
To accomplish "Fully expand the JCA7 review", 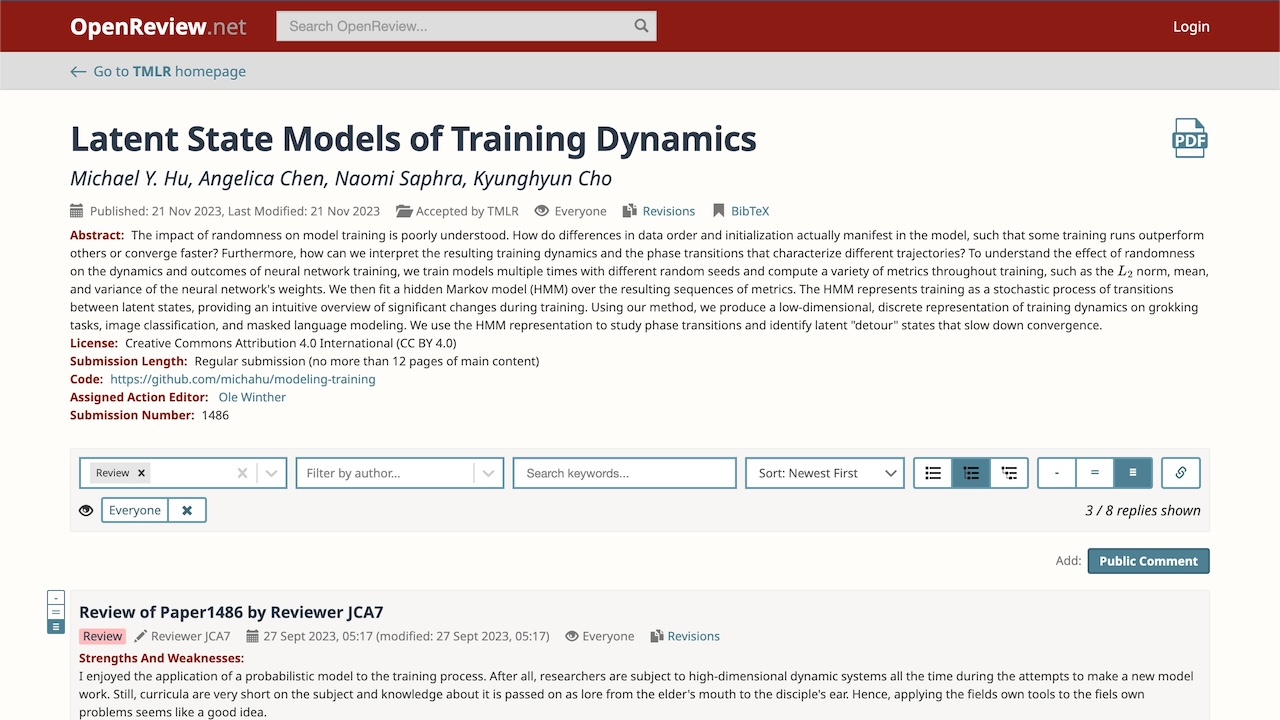I will 56,626.
